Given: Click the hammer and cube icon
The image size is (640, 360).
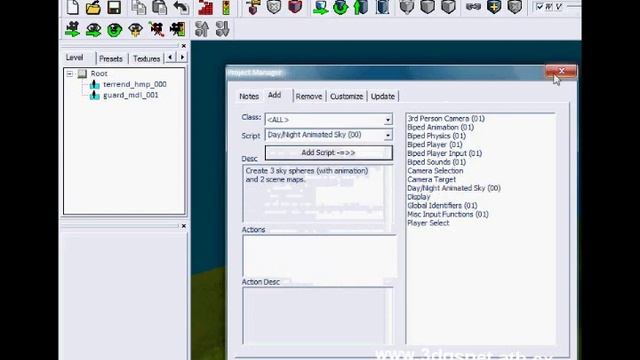Looking at the screenshot, I should pos(253,7).
